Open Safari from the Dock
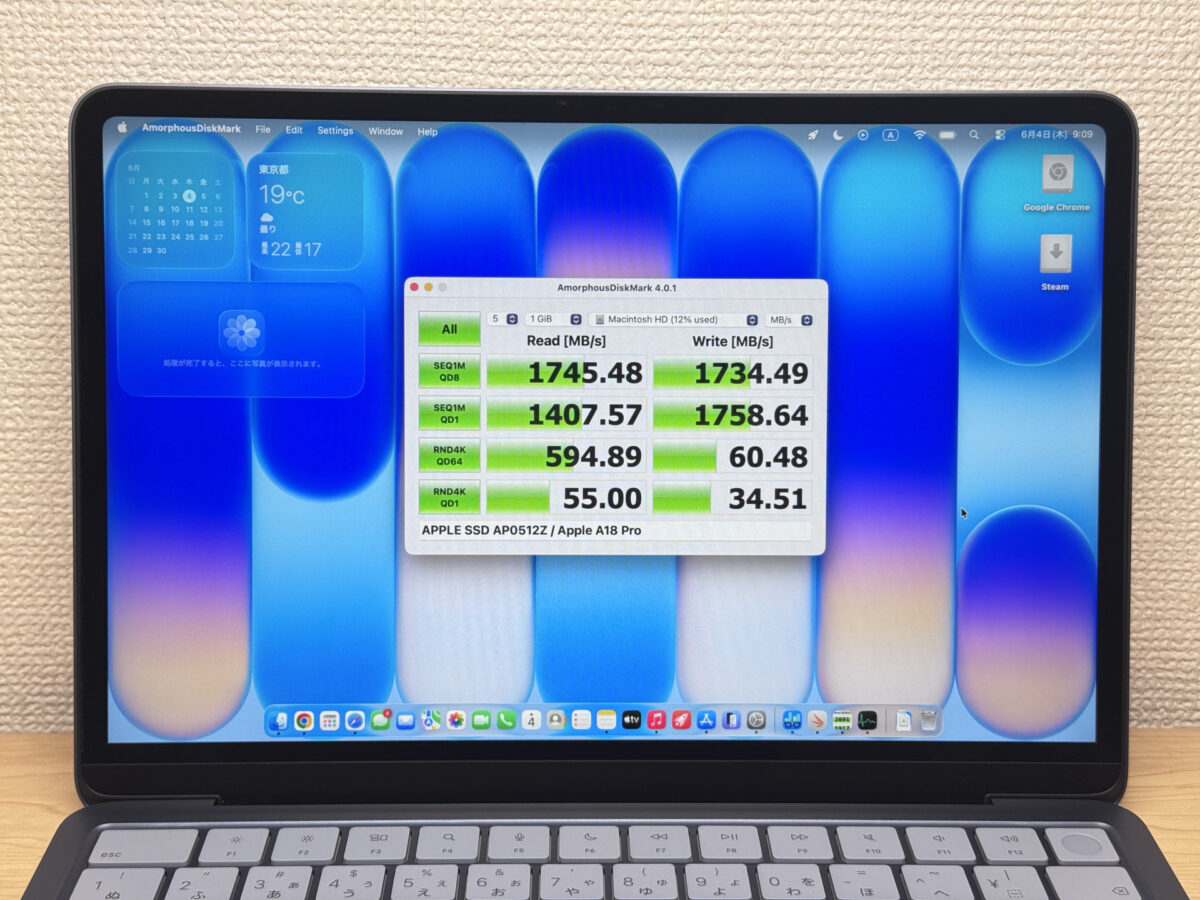 tap(355, 721)
